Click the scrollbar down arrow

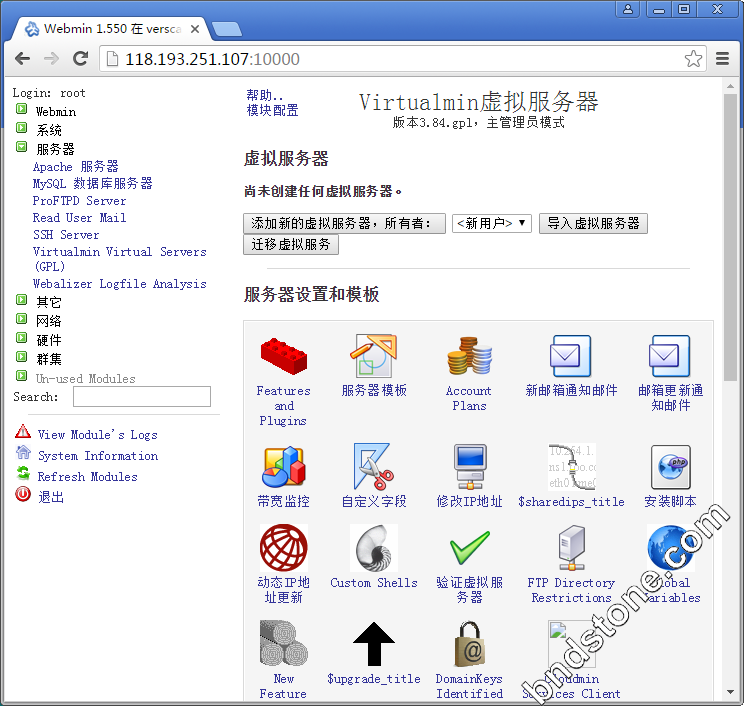pyautogui.click(x=730, y=692)
